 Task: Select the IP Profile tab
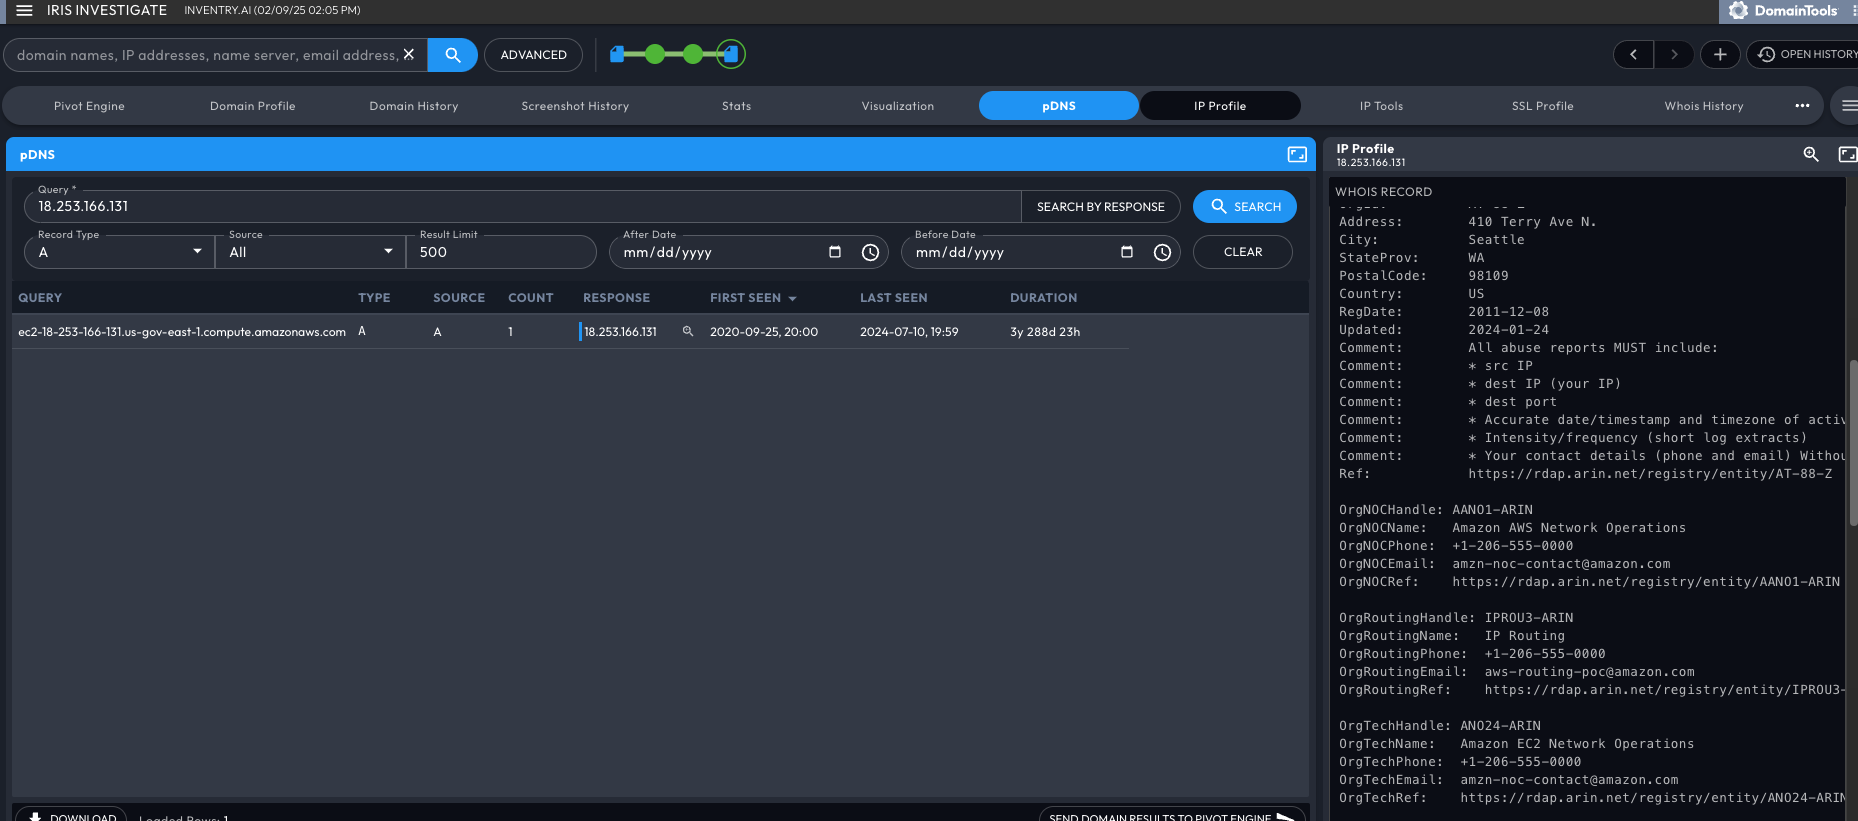[x=1220, y=106]
